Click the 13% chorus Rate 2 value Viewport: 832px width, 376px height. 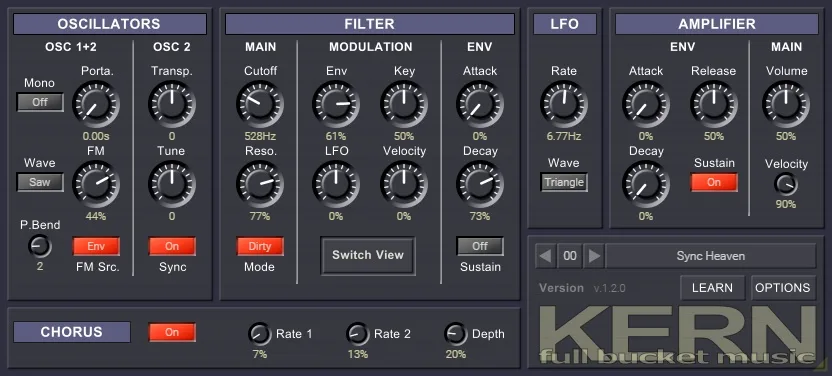(358, 354)
